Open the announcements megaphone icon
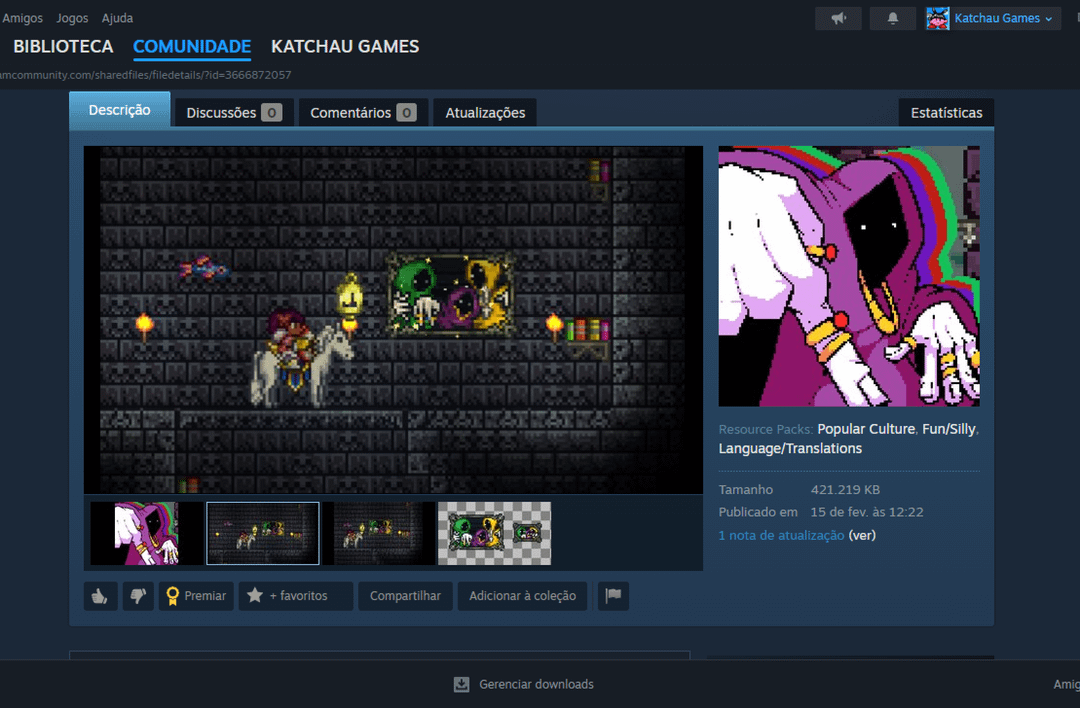The width and height of the screenshot is (1080, 708). 838,18
